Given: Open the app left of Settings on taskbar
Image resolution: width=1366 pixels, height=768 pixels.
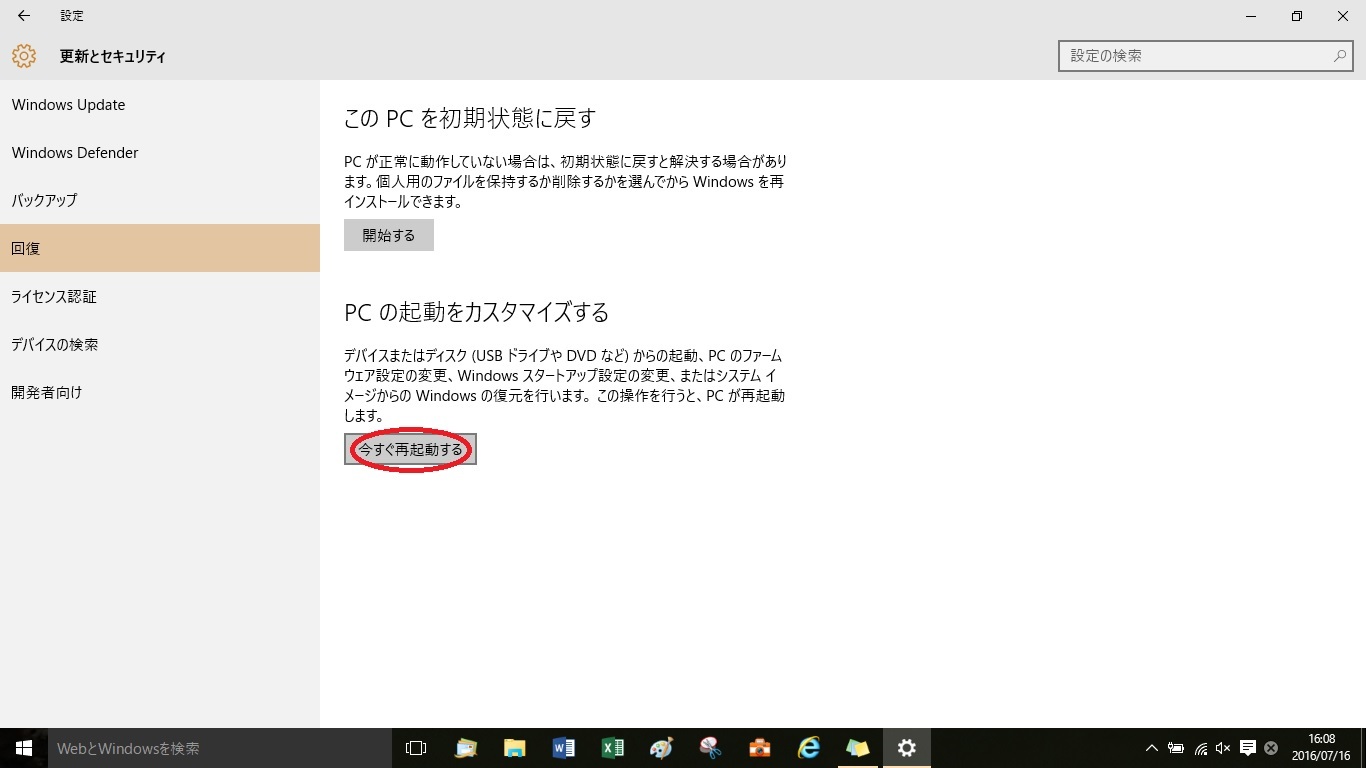Looking at the screenshot, I should (857, 748).
